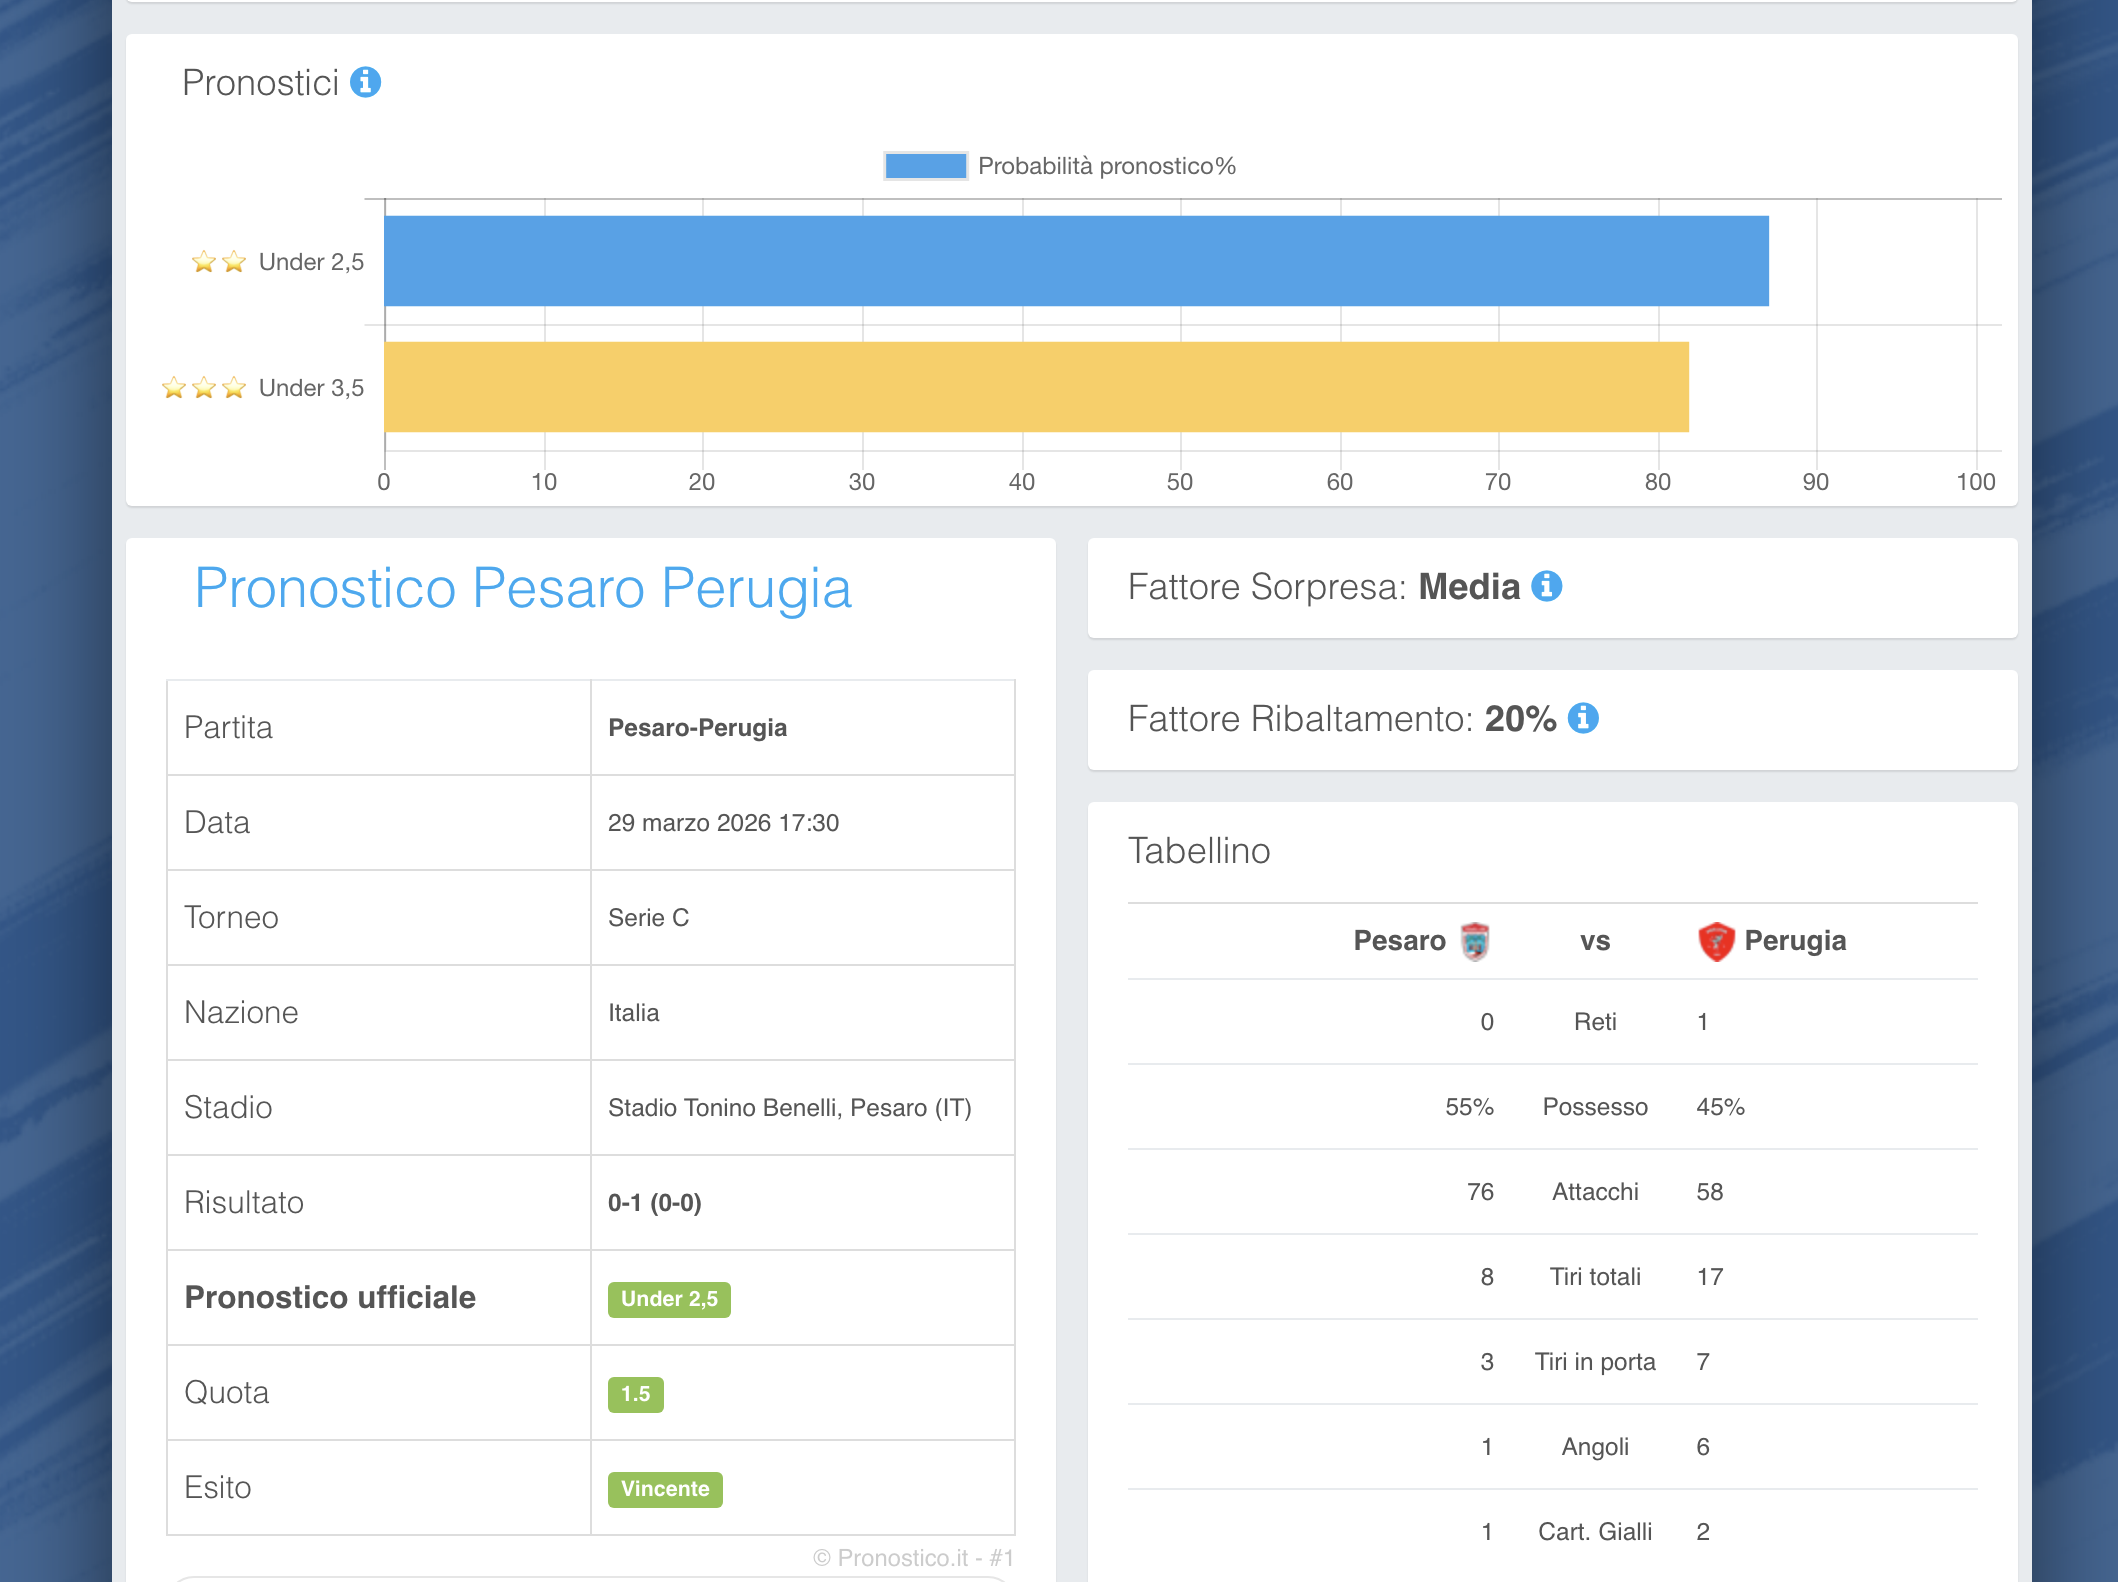The width and height of the screenshot is (2118, 1582).
Task: Click the green Under 2,5 badge
Action: [669, 1299]
